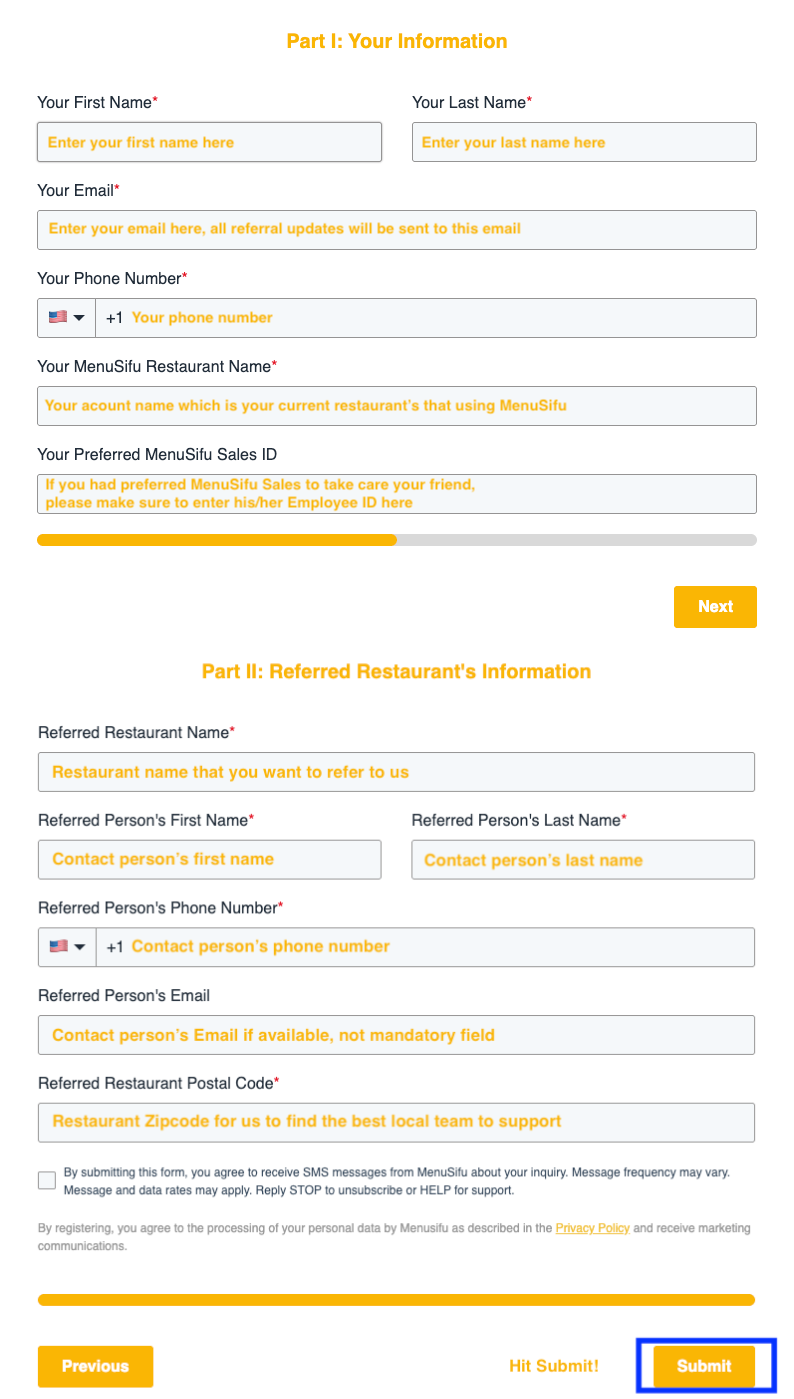Click the Your MenuSifu Restaurant Name field

pyautogui.click(x=397, y=406)
